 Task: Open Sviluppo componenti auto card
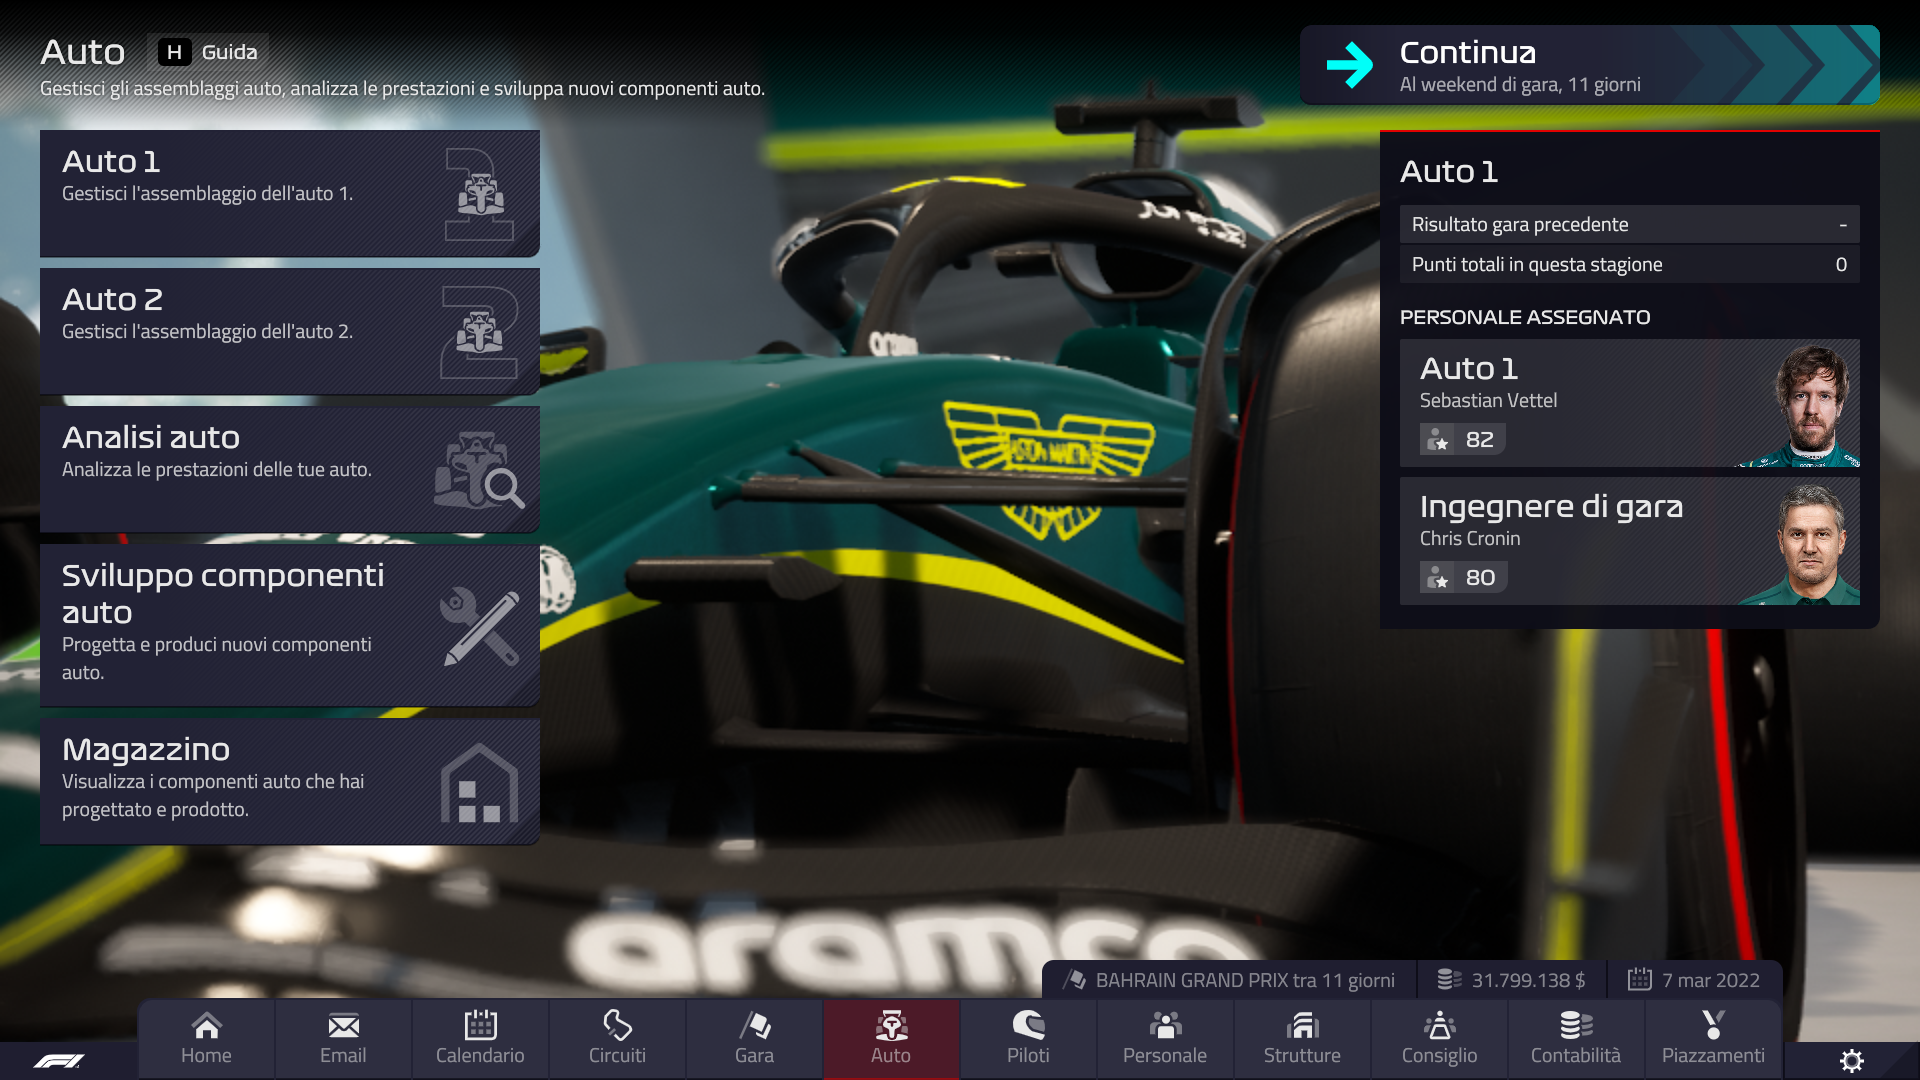[290, 625]
